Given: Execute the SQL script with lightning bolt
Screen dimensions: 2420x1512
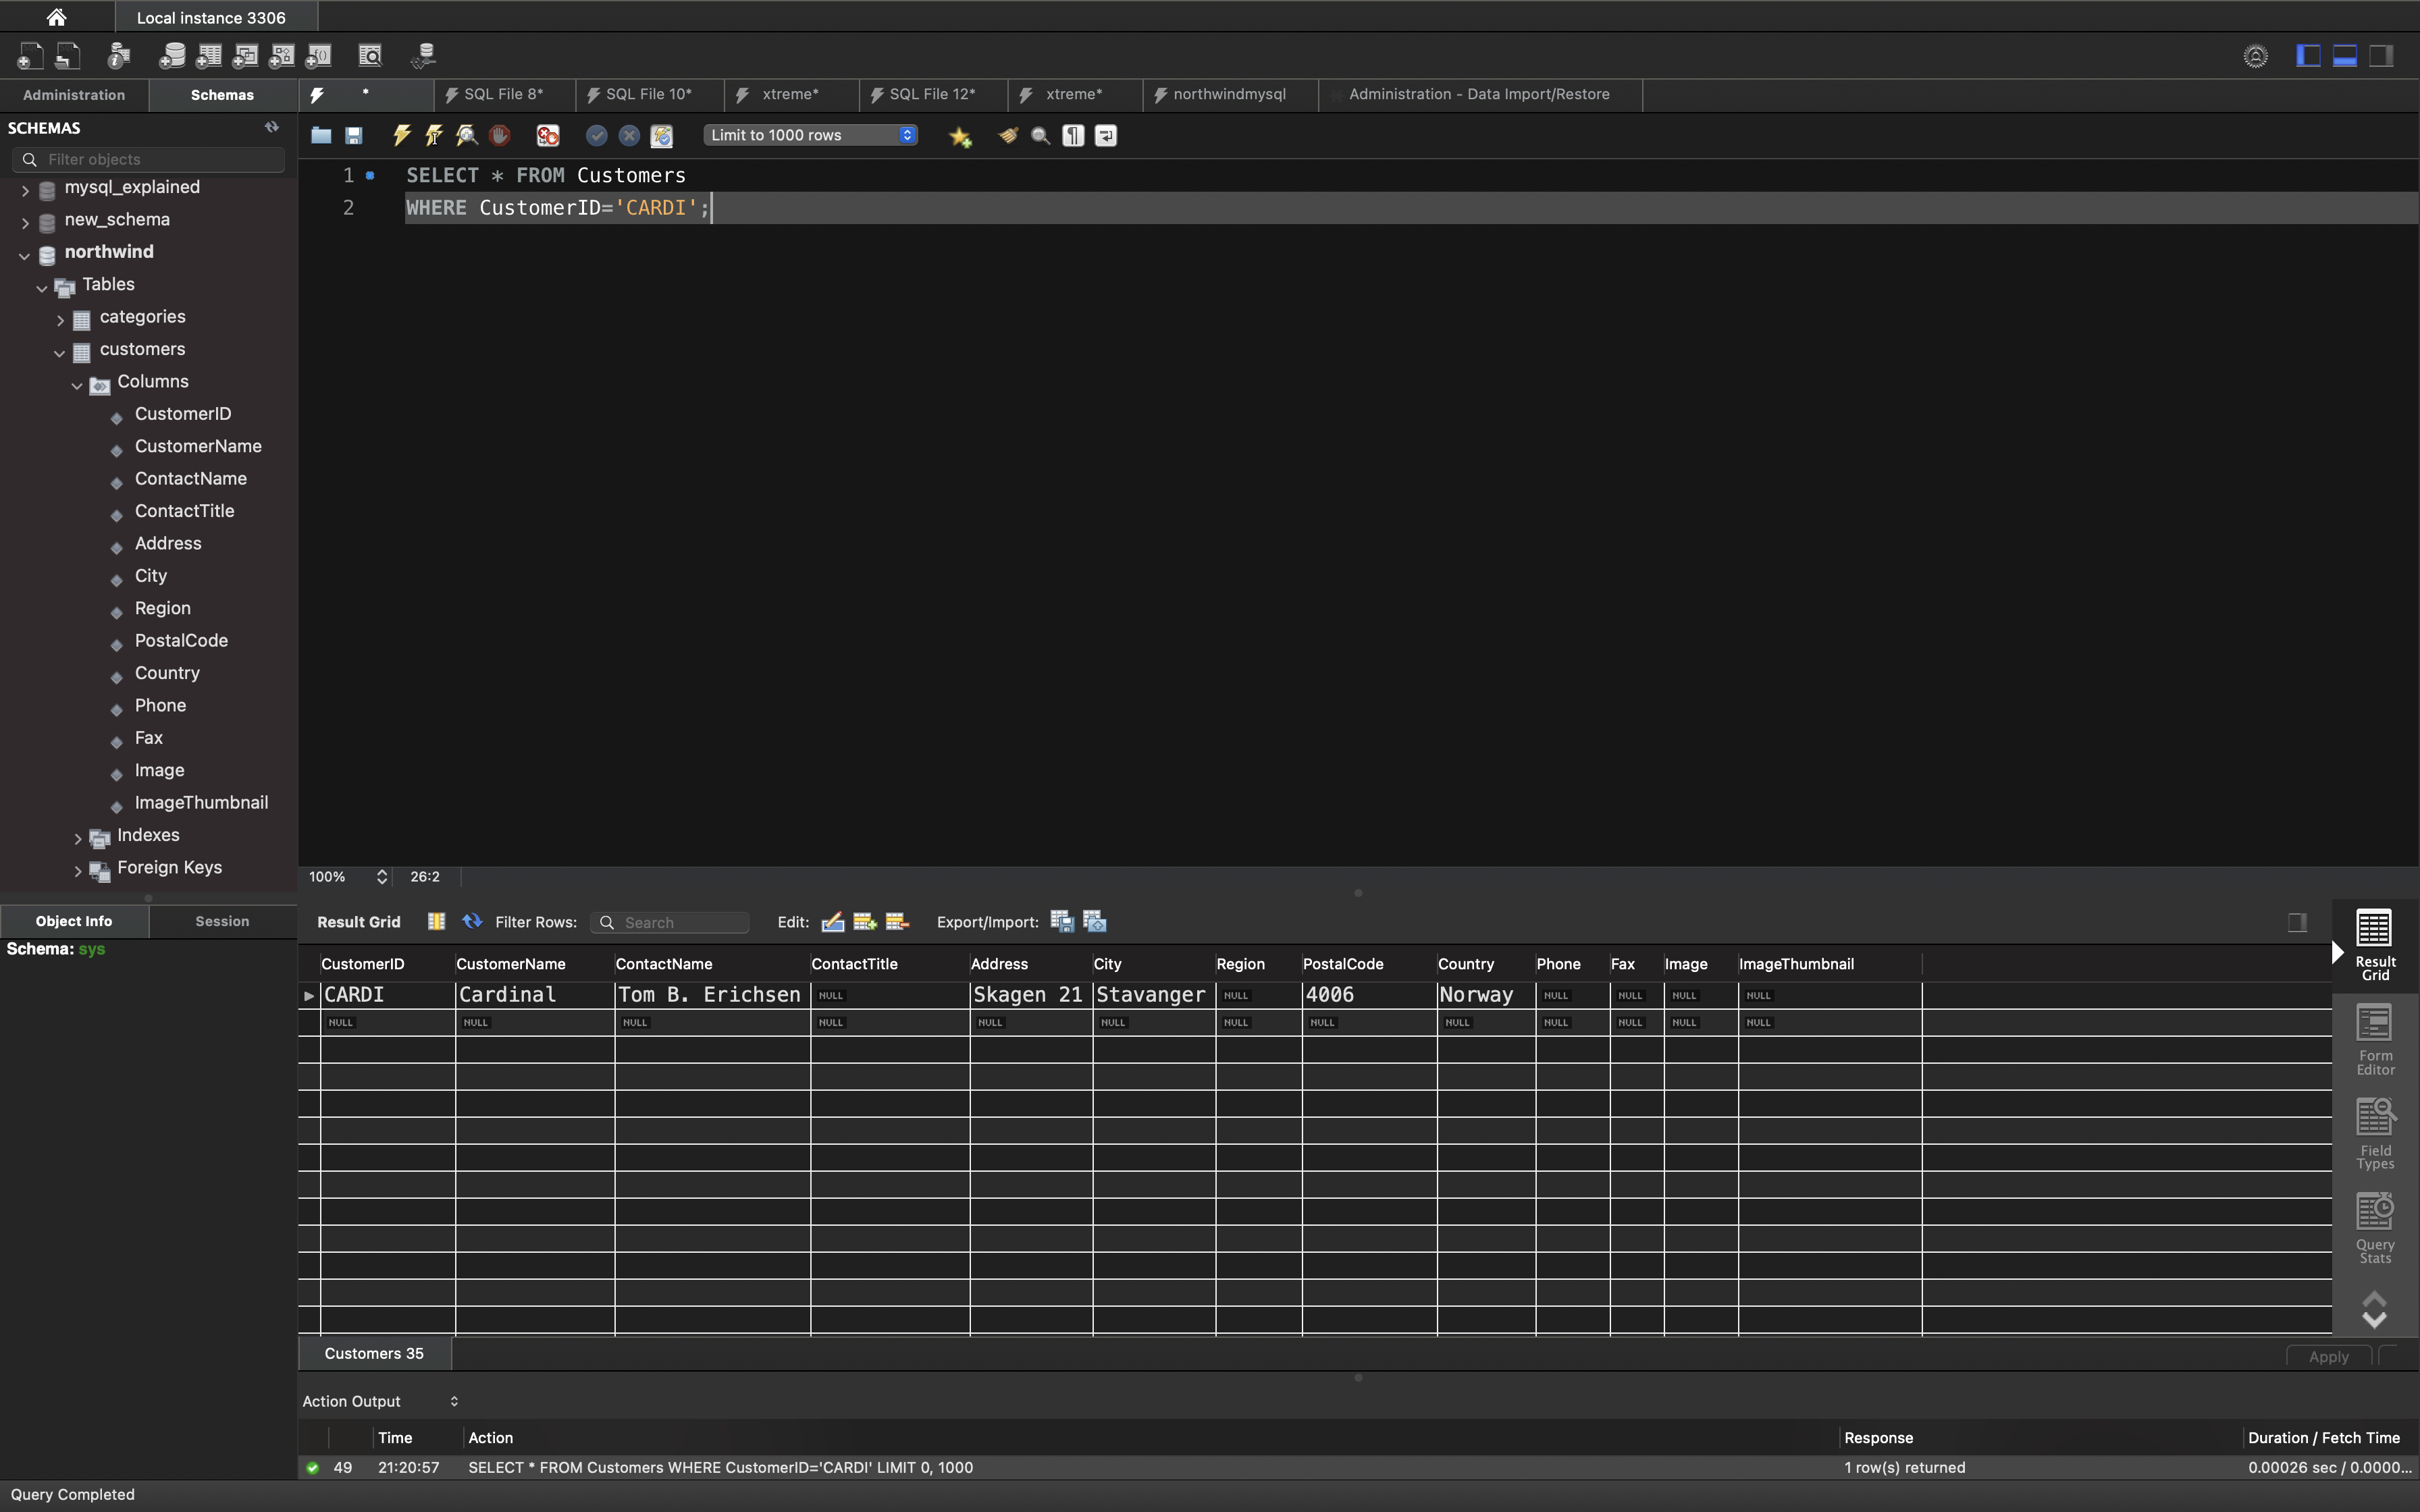Looking at the screenshot, I should click(402, 135).
